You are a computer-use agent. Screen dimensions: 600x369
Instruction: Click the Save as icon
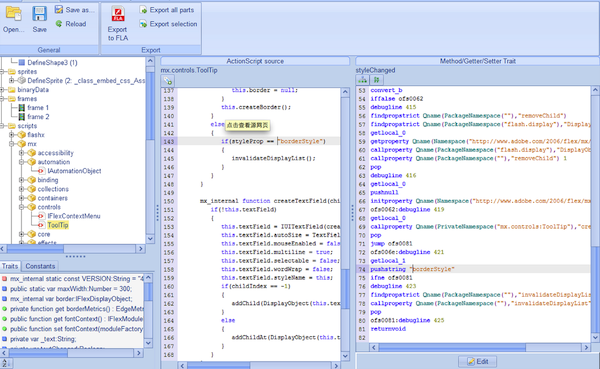(x=59, y=10)
